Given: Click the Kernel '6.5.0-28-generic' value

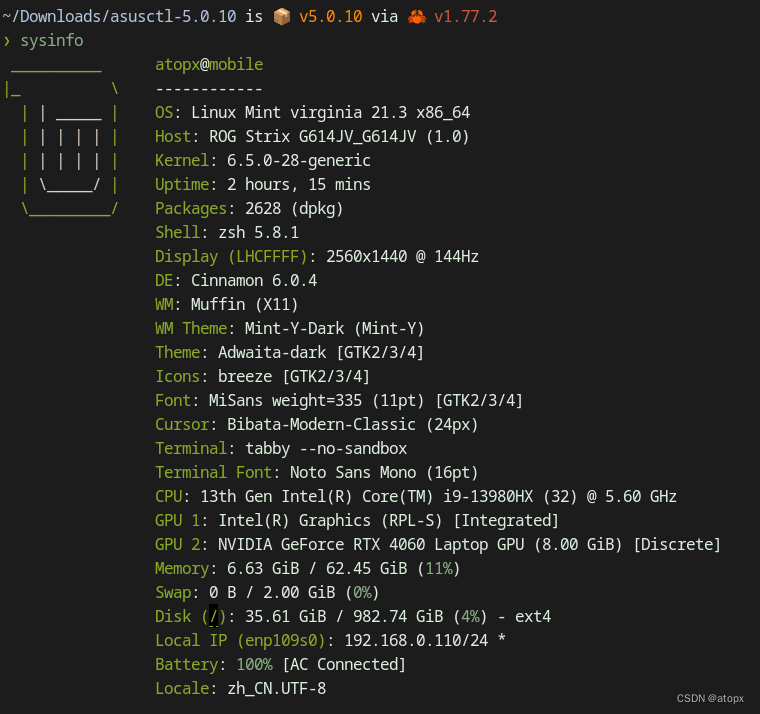Looking at the screenshot, I should point(299,160).
